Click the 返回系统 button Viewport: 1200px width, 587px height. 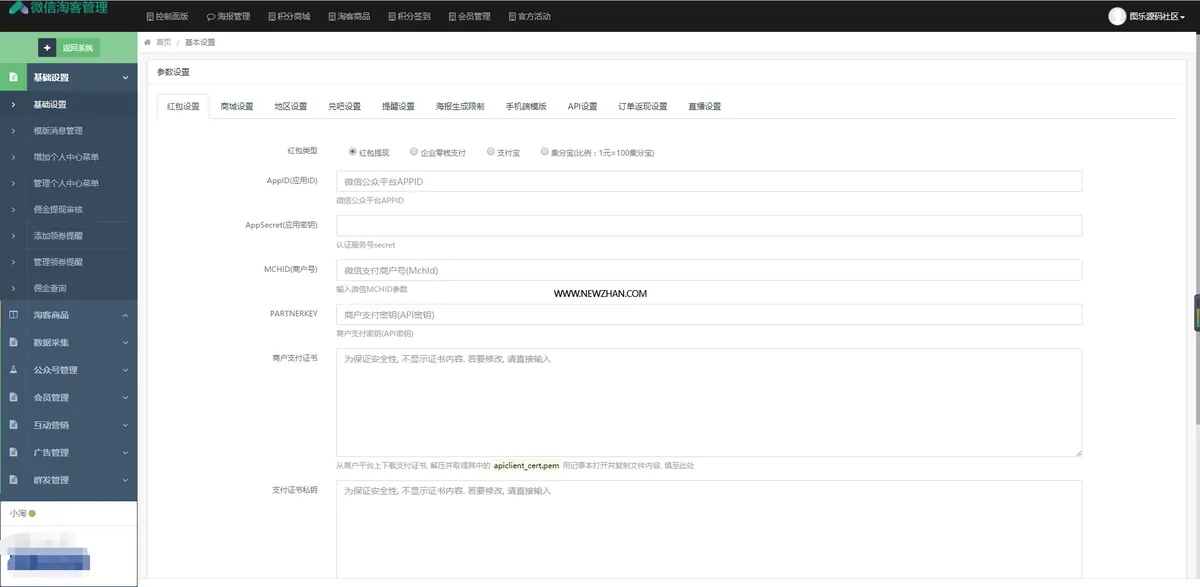click(68, 48)
